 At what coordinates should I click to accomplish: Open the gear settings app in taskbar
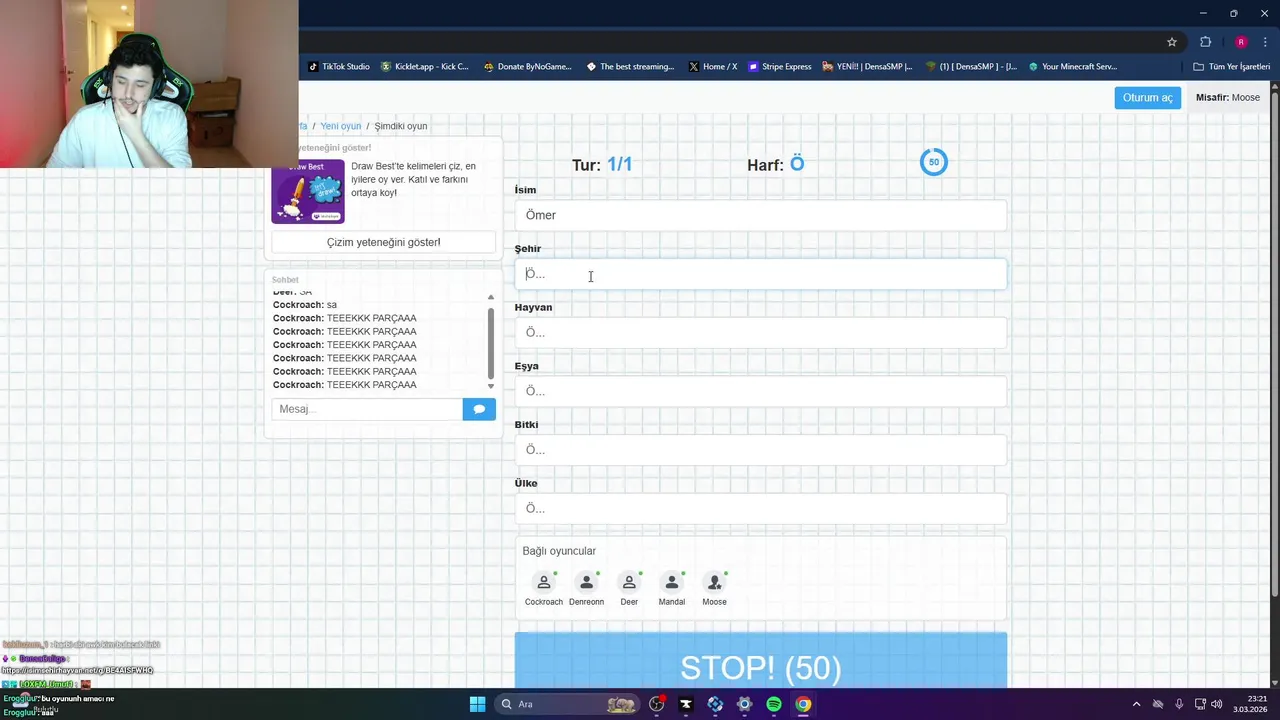744,704
